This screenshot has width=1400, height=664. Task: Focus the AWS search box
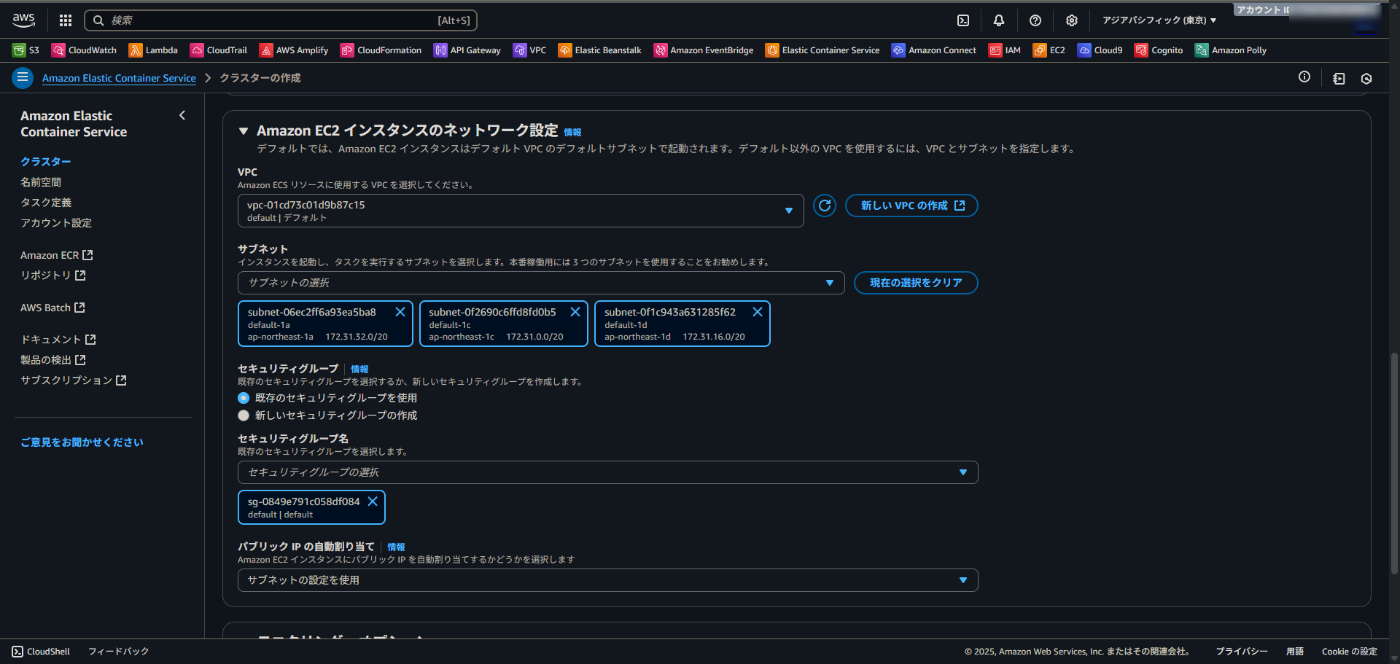[x=281, y=20]
